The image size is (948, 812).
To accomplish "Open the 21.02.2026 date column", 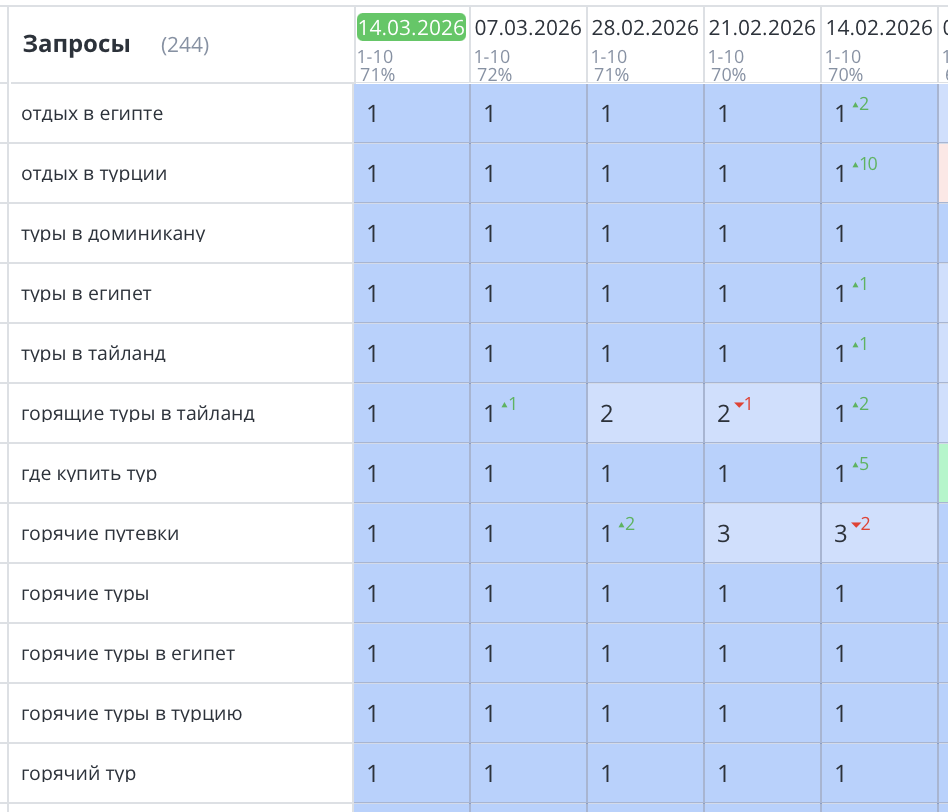I will [x=762, y=27].
